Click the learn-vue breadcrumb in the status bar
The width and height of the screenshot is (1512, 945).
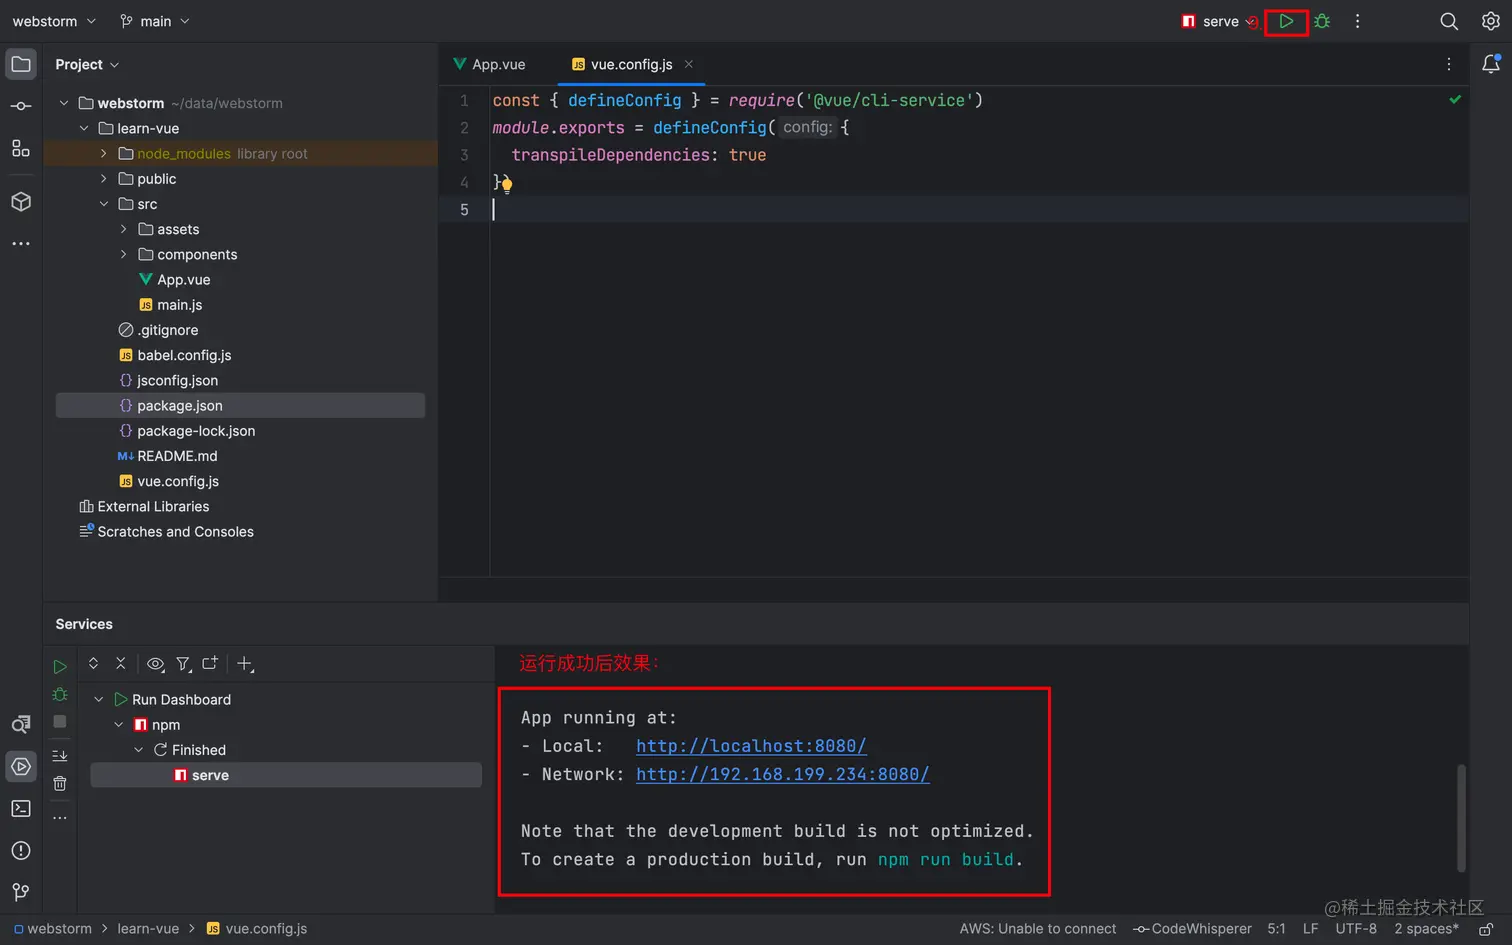coord(148,929)
